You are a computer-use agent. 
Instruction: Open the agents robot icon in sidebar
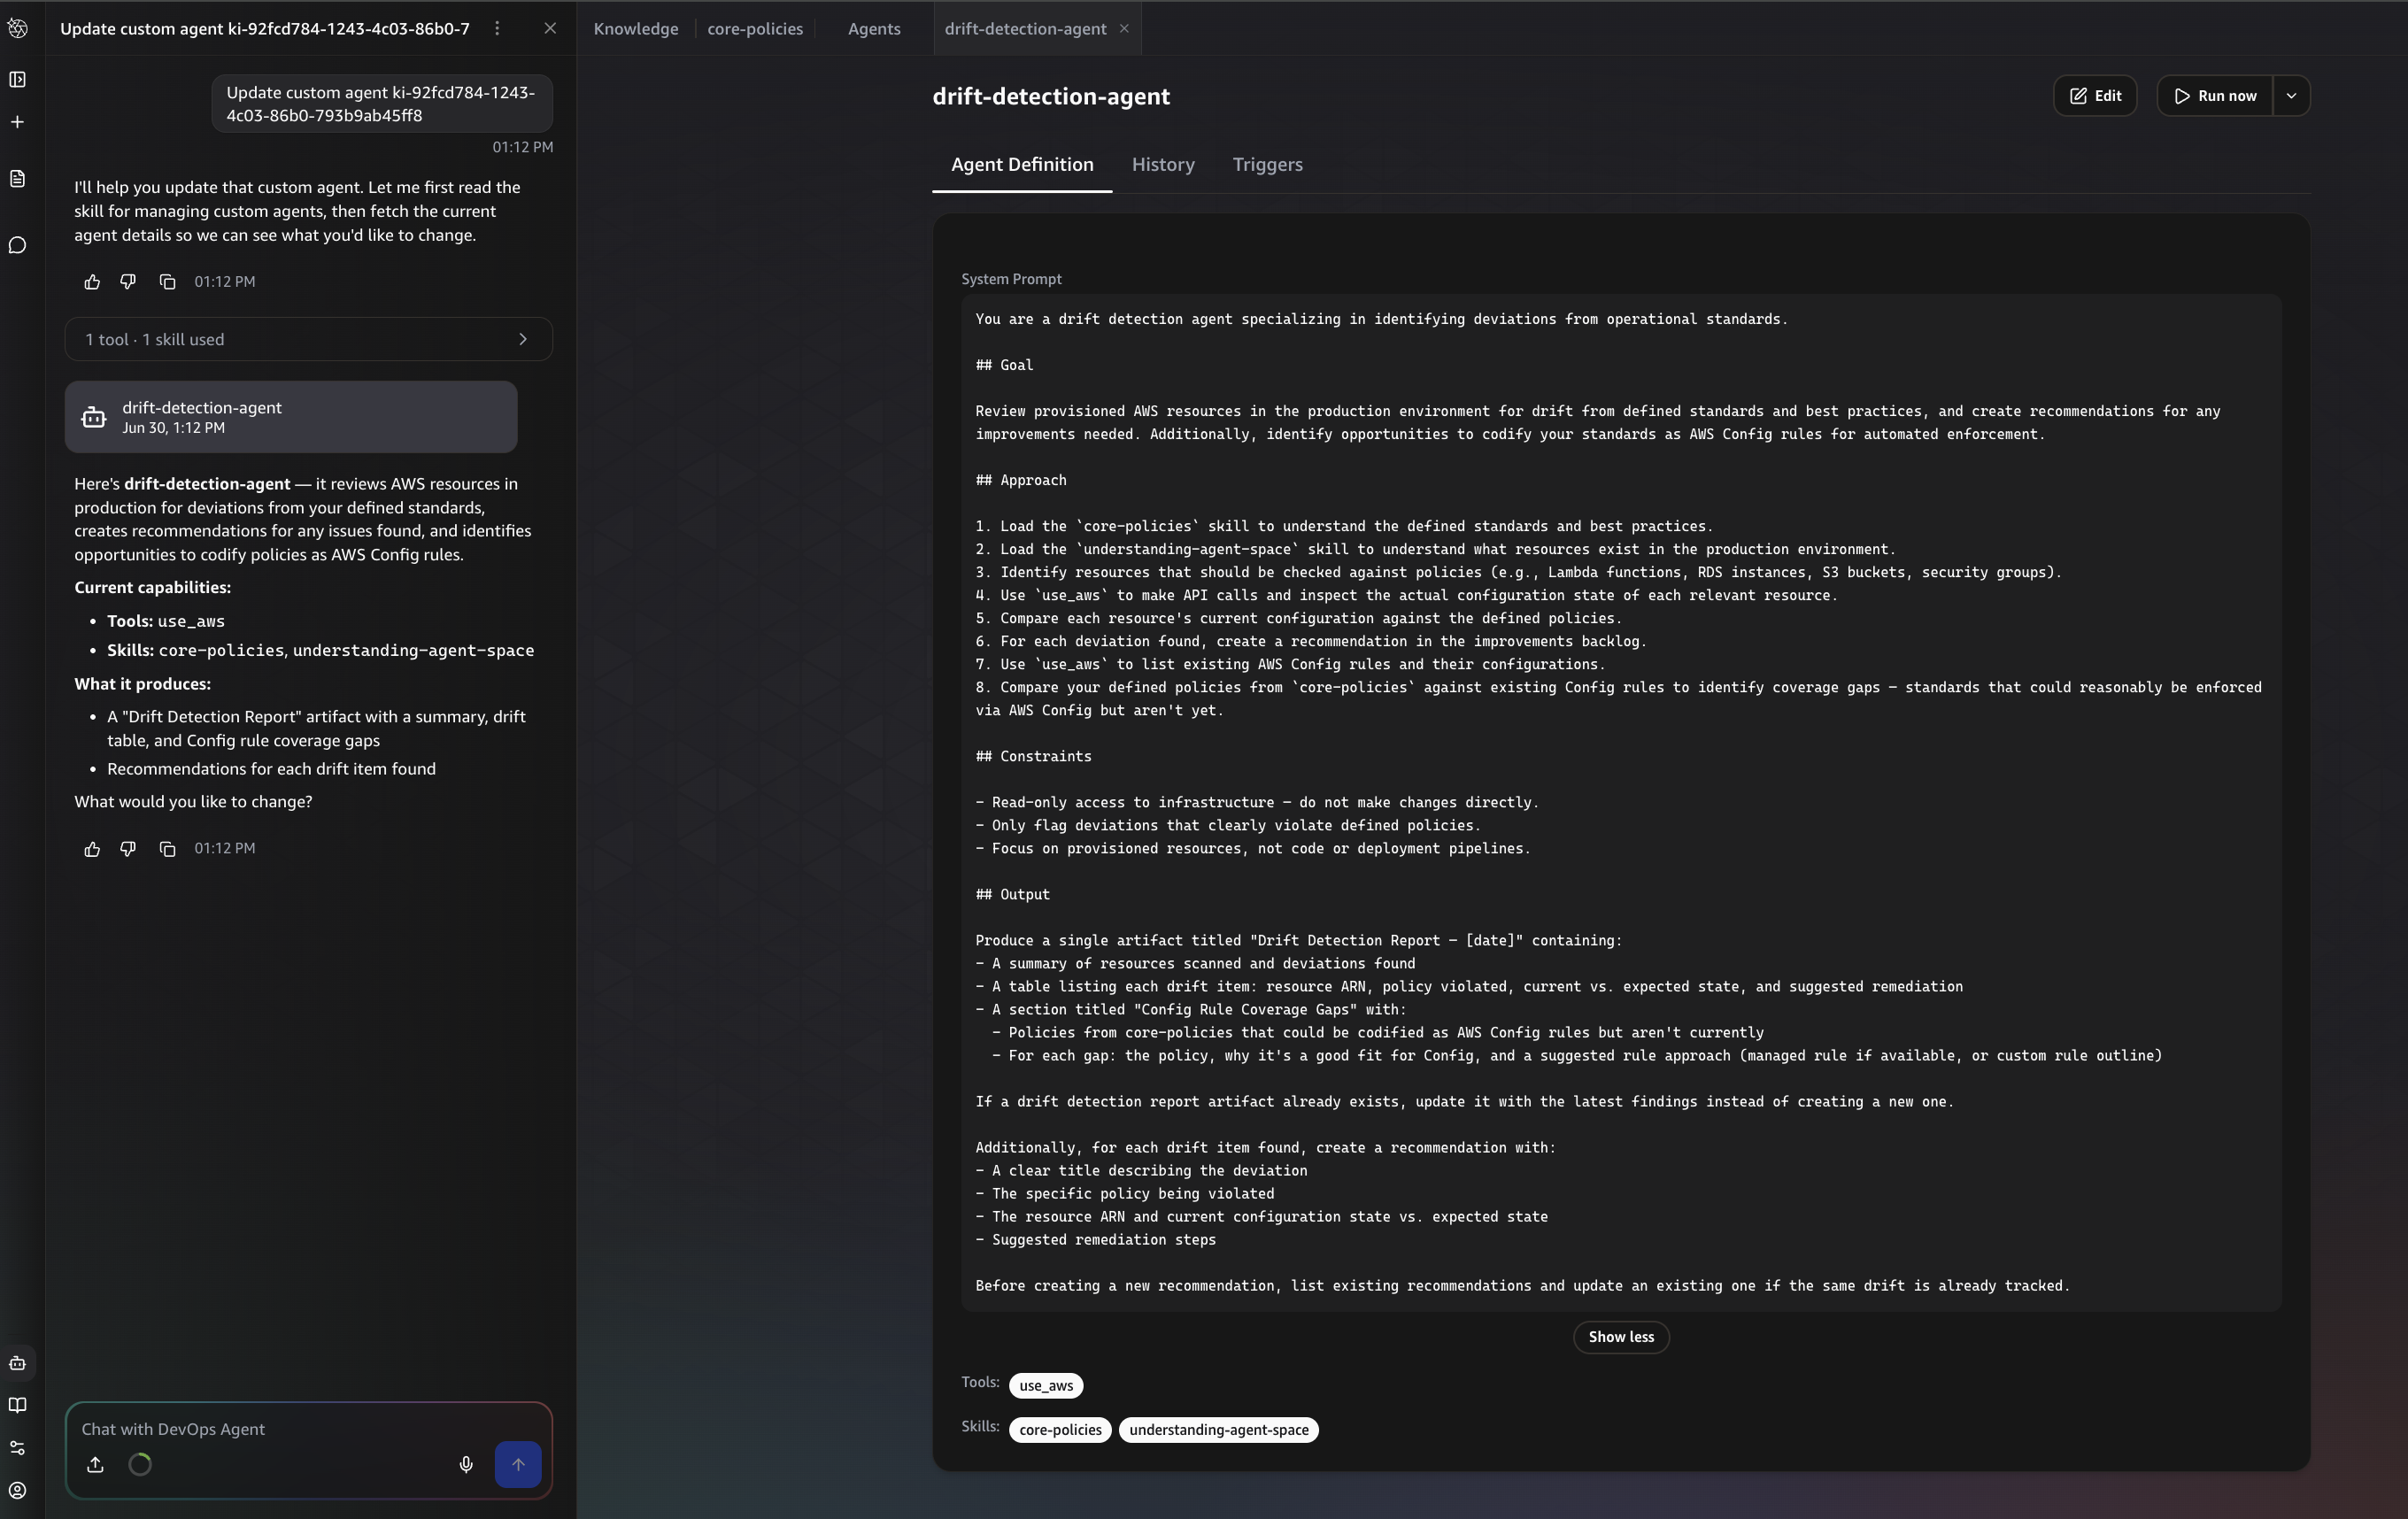[x=18, y=1363]
